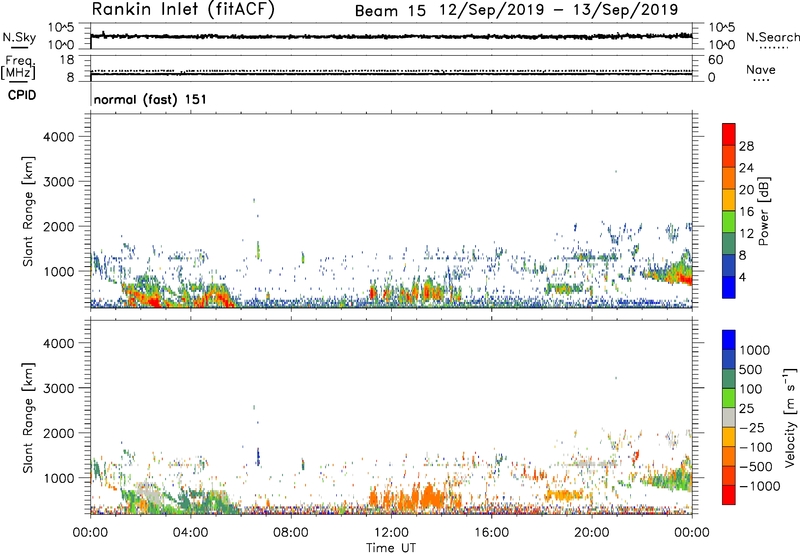The image size is (800, 554).
Task: Click the '18' tick on the frequency axis
Action: [67, 60]
